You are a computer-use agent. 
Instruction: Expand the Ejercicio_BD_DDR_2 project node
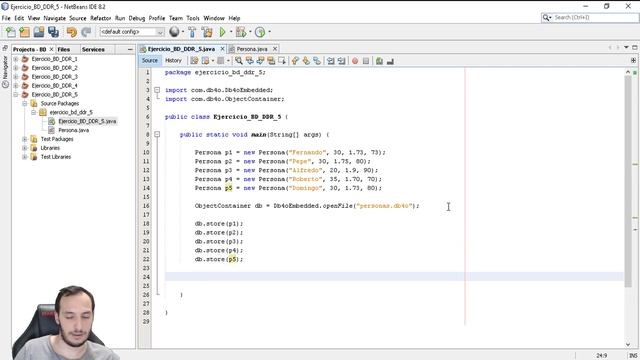point(16,68)
